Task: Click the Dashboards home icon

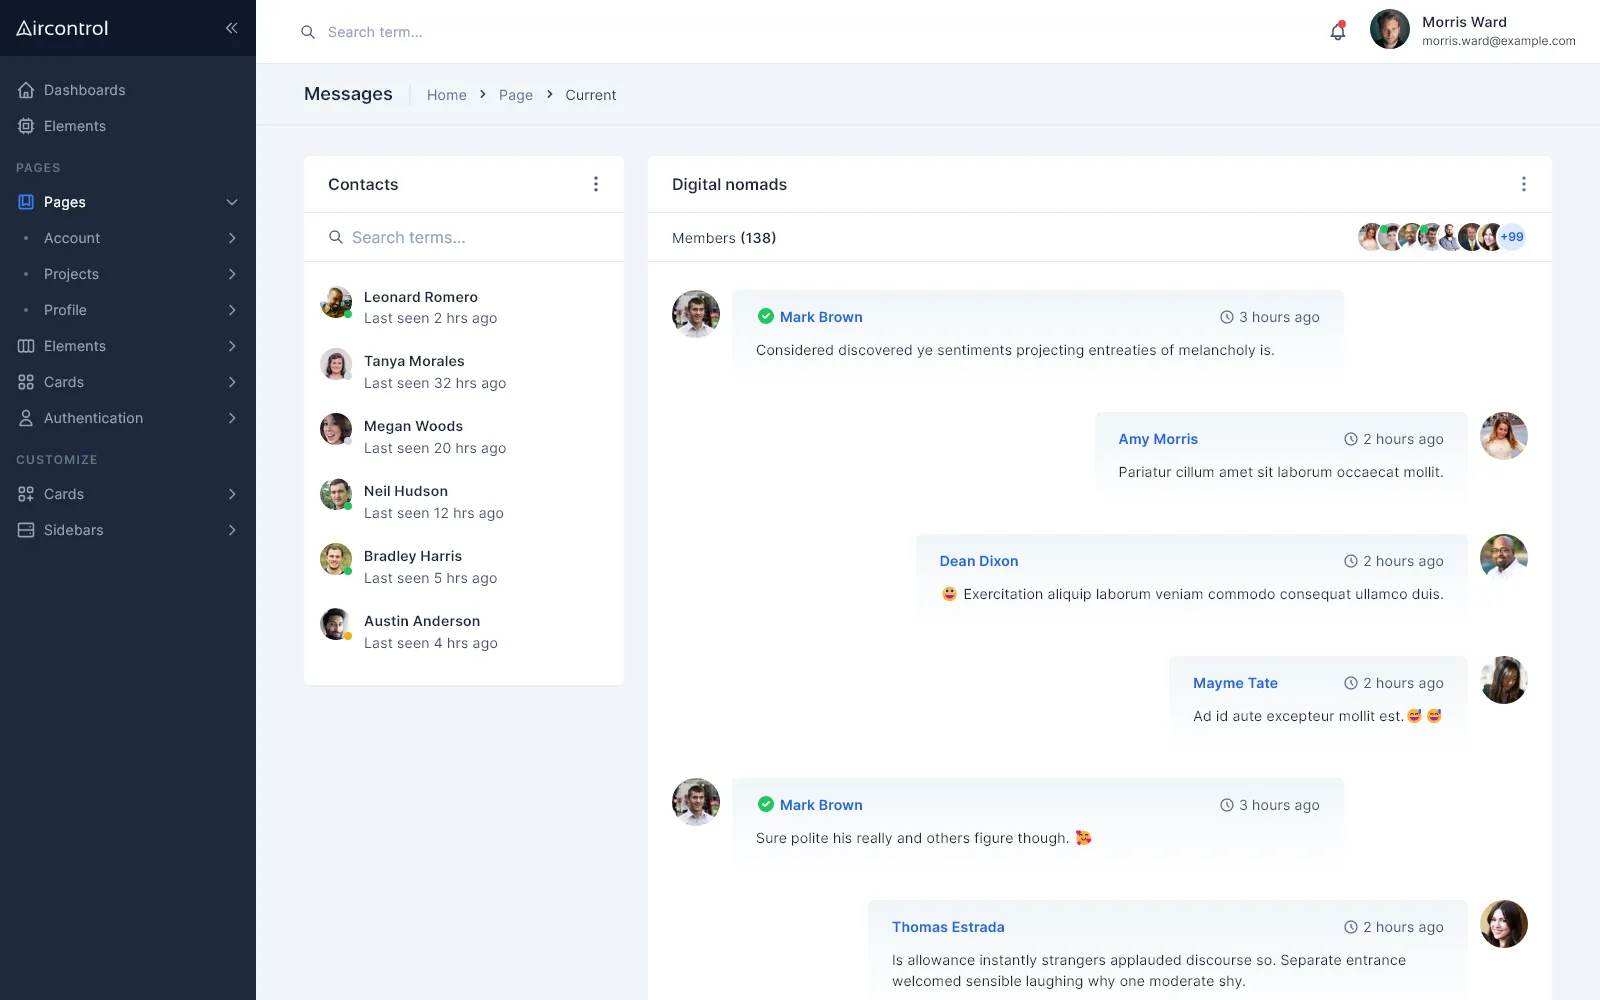Action: pyautogui.click(x=26, y=90)
